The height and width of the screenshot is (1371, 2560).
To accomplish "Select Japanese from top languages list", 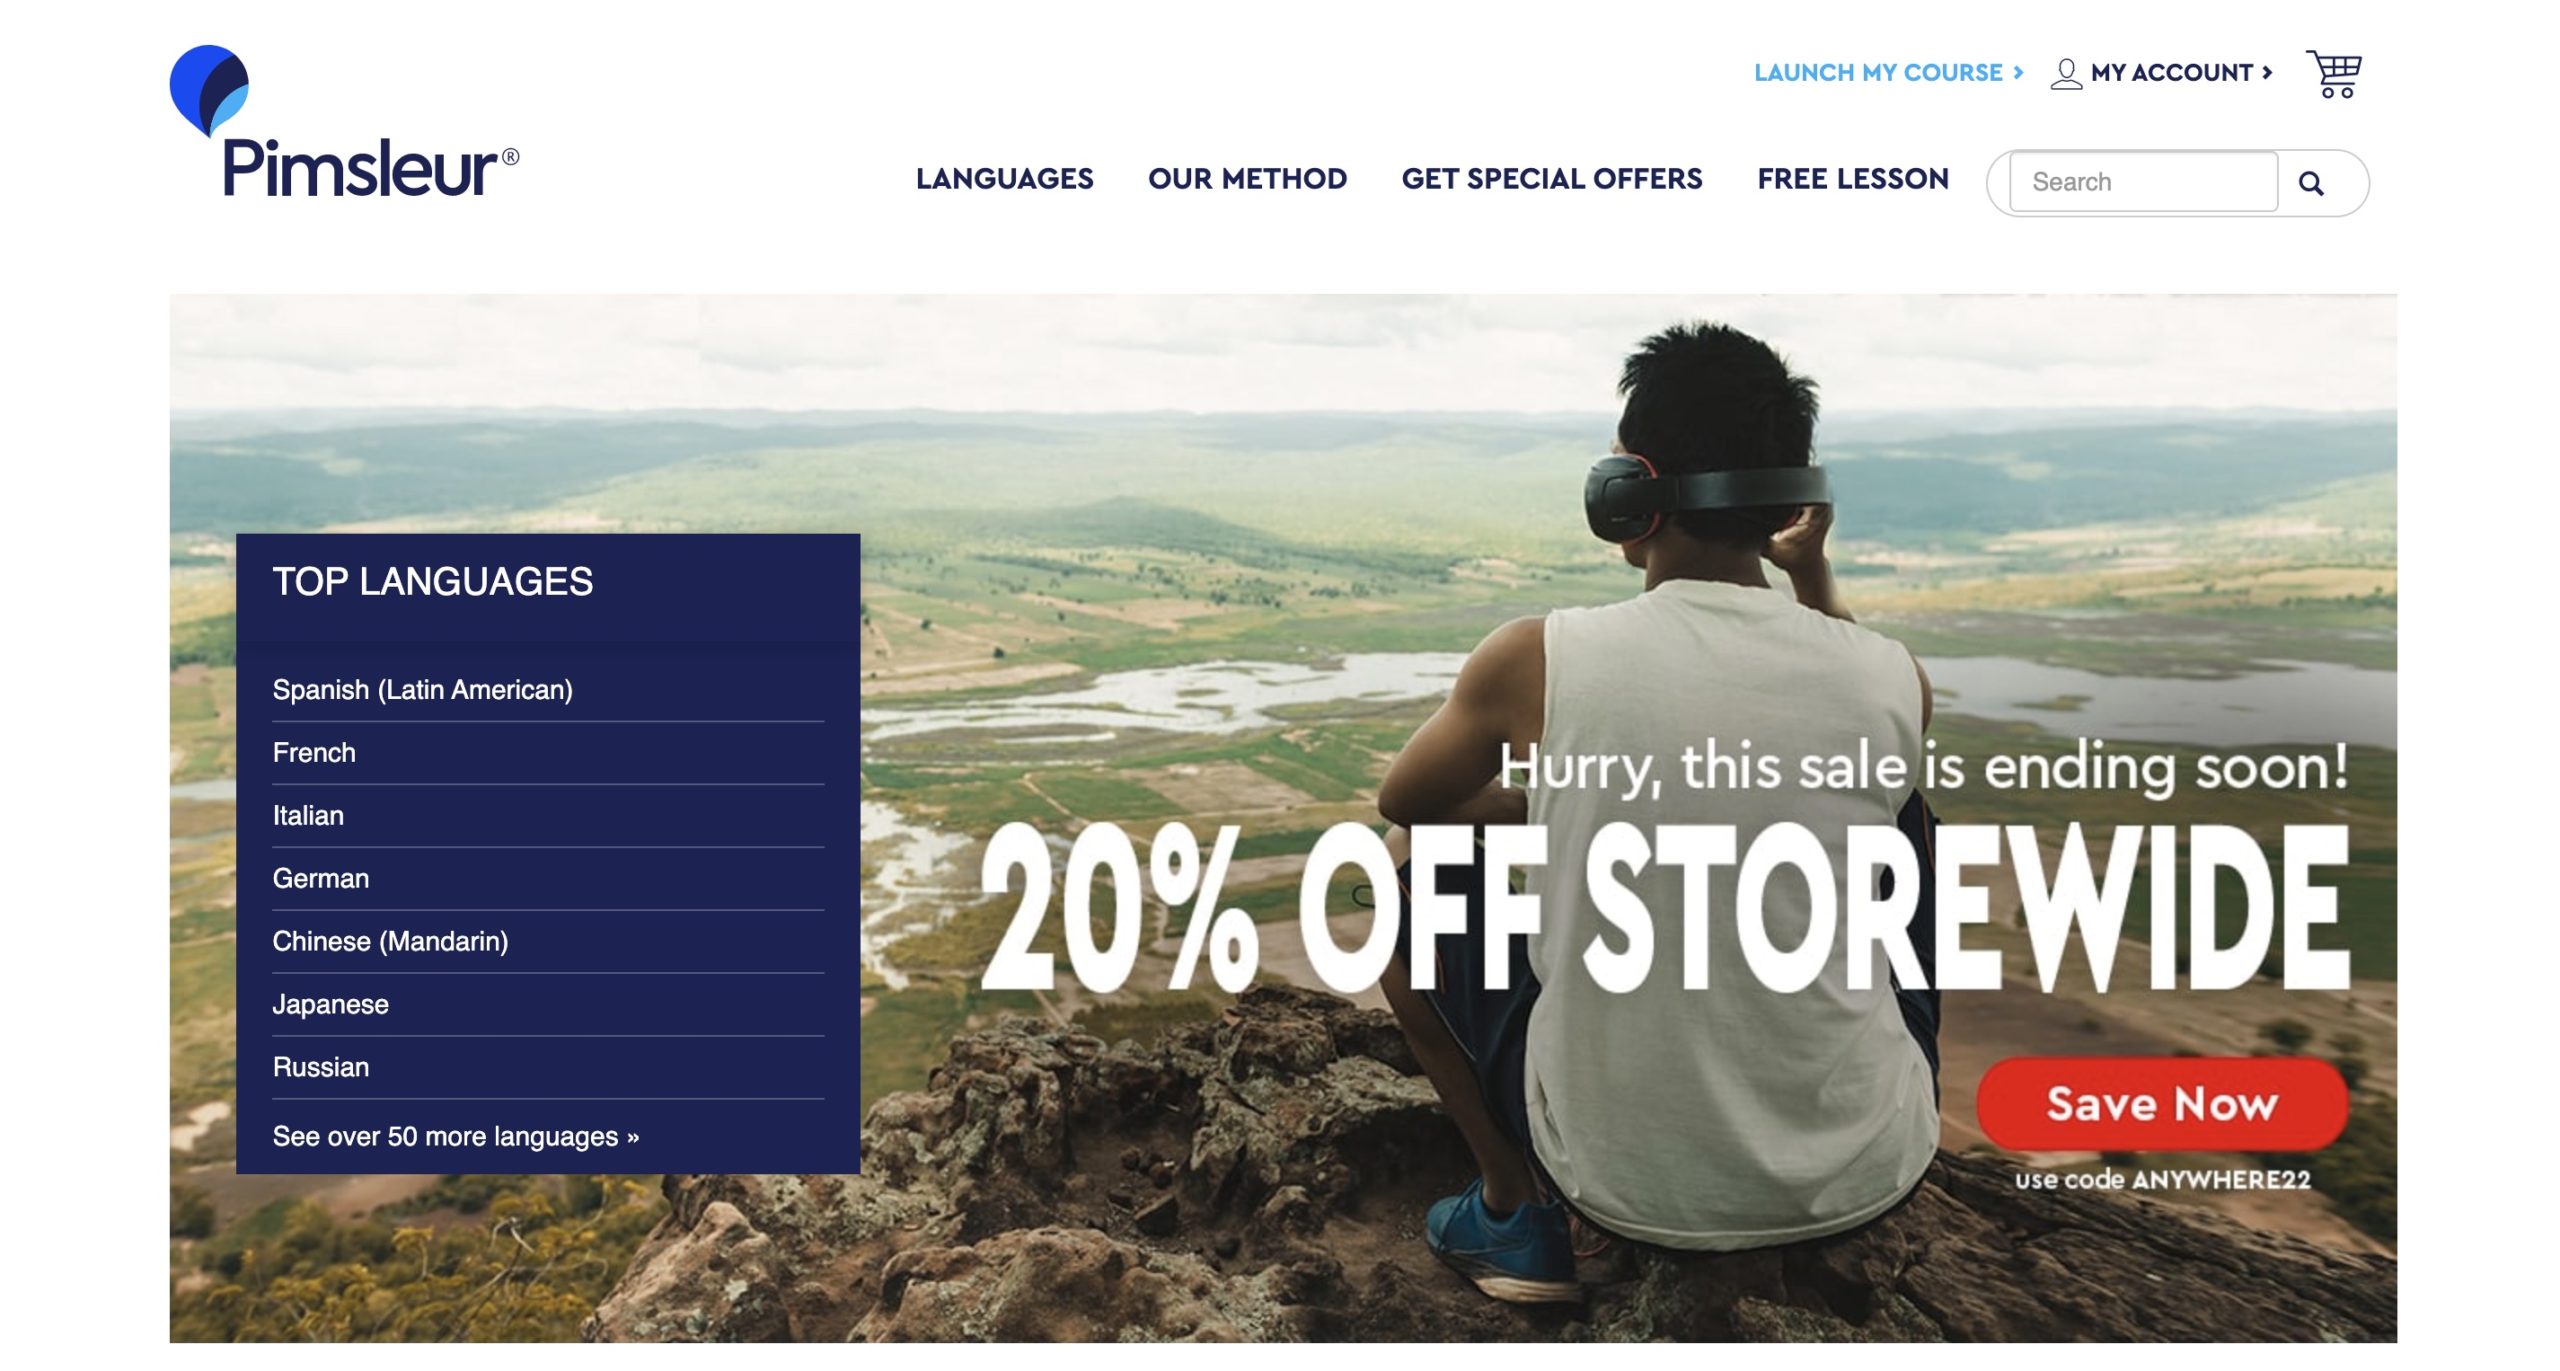I will coord(332,1002).
